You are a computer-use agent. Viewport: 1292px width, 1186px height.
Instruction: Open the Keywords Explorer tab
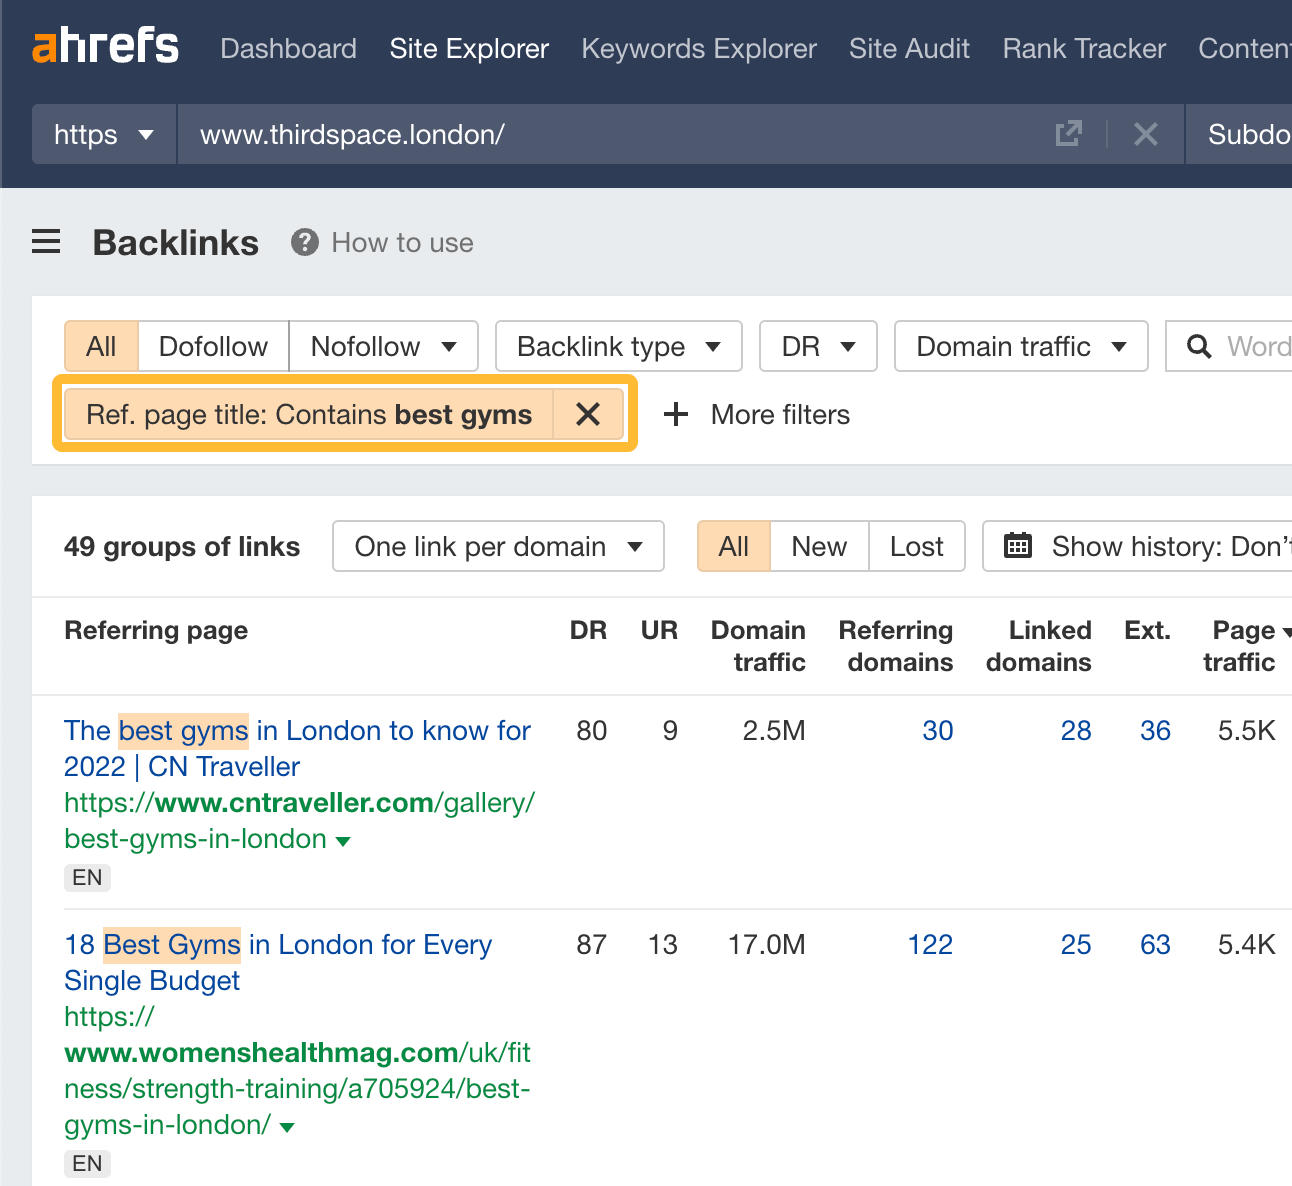[x=698, y=48]
